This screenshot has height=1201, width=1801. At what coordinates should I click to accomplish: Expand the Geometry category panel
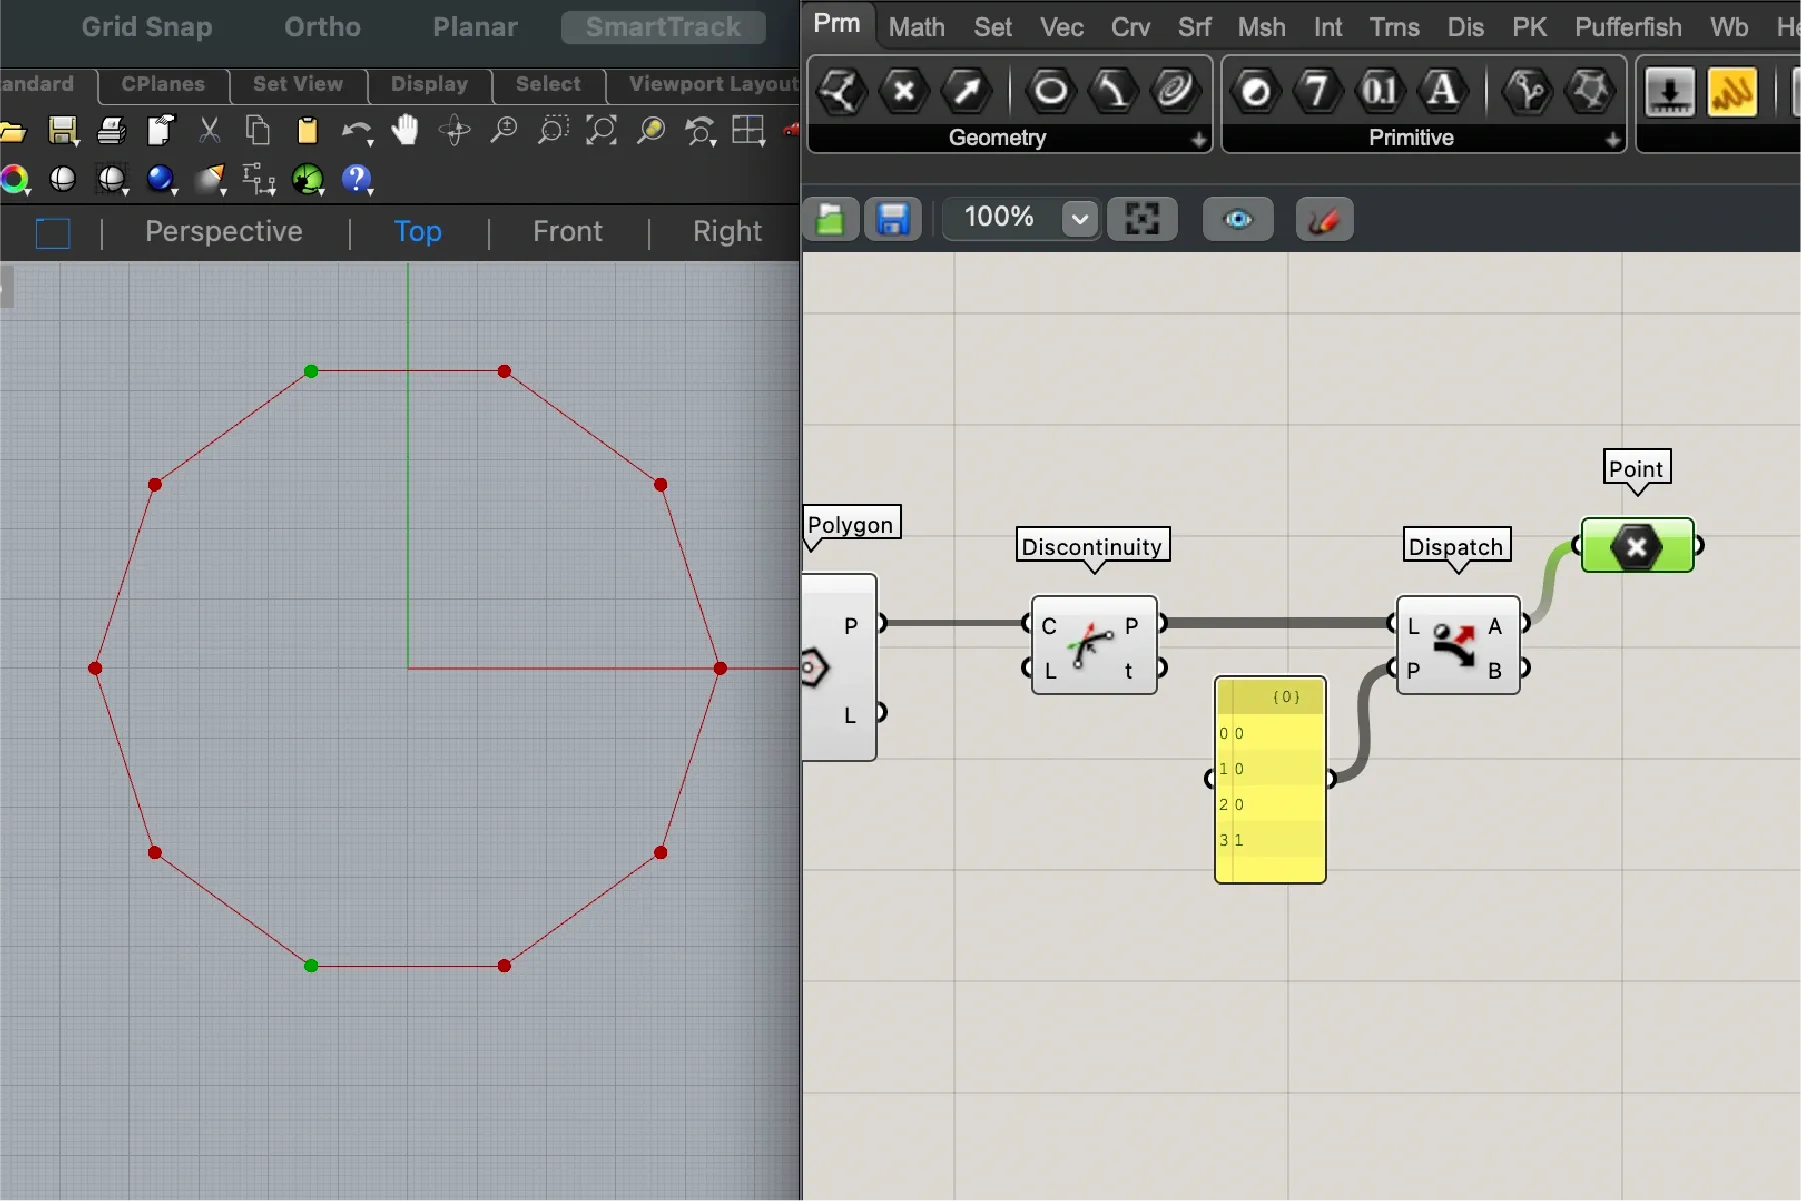(x=1198, y=139)
